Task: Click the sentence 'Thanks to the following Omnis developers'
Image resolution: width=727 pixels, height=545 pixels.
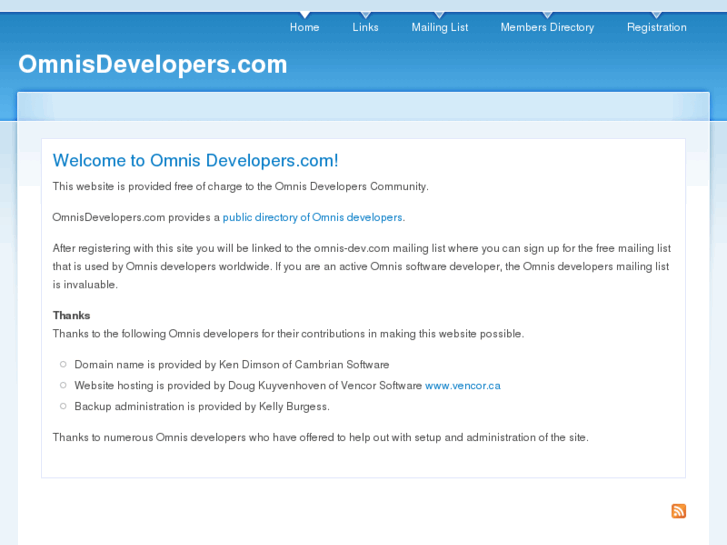Action: pyautogui.click(x=288, y=334)
